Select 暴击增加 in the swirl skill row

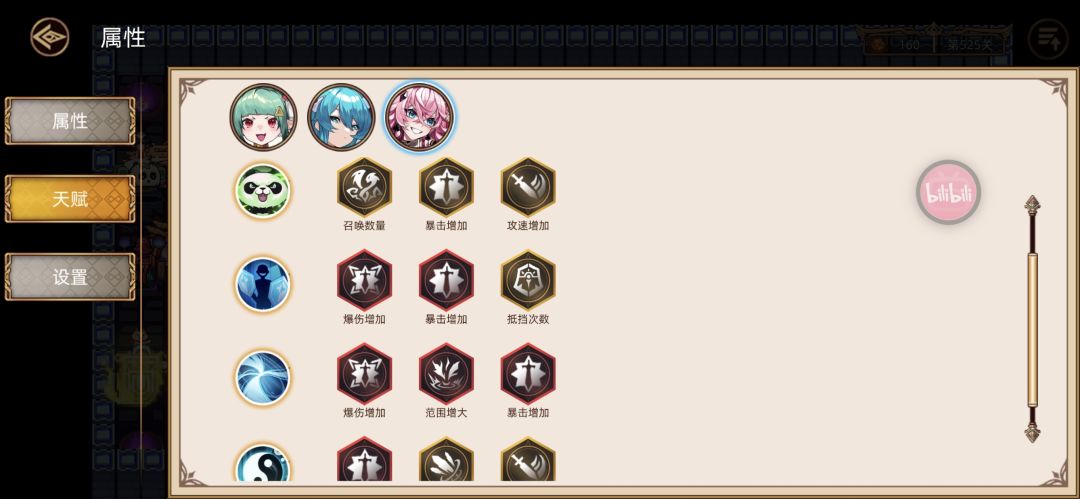pos(528,374)
